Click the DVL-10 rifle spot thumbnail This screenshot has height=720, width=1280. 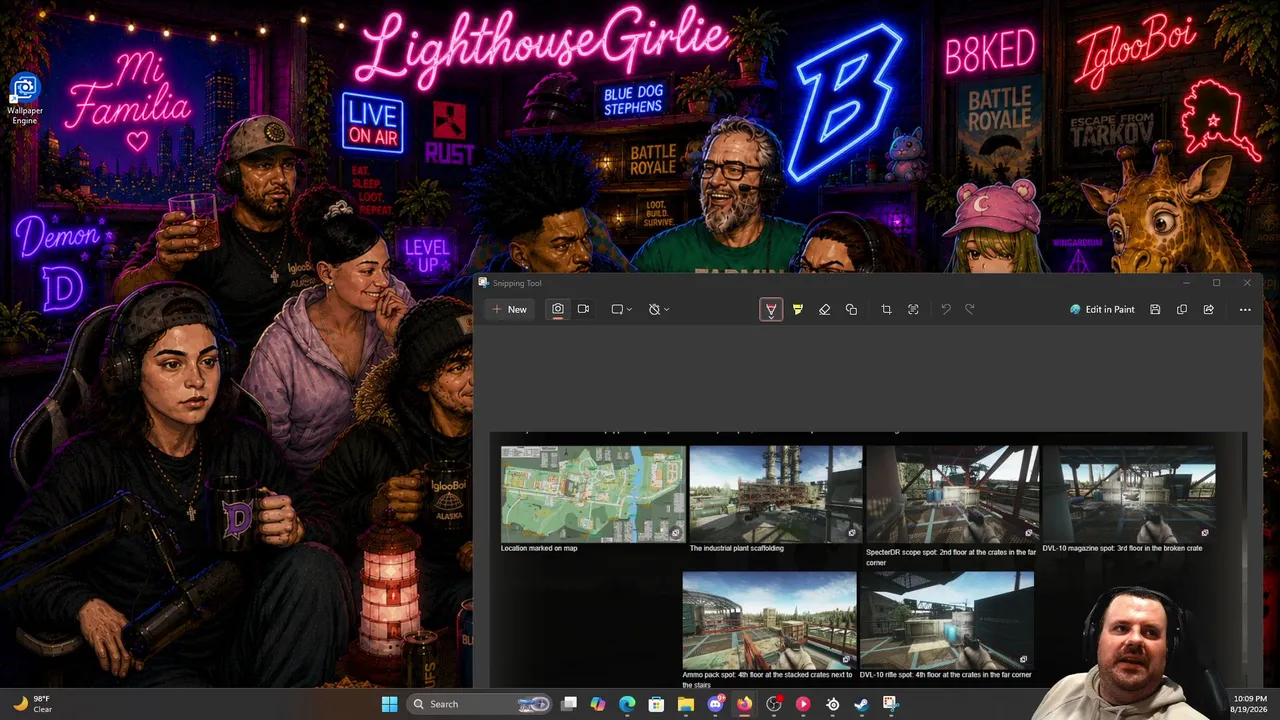[x=946, y=620]
